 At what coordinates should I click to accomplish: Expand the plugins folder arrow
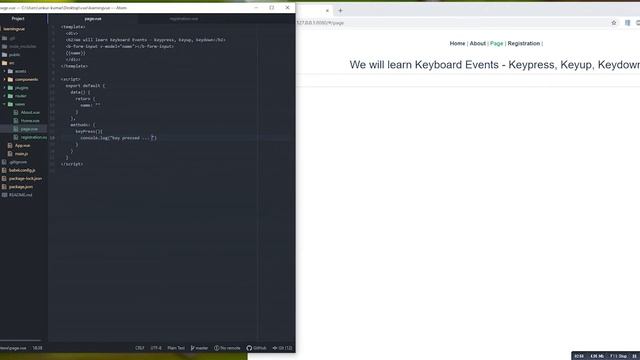(4, 88)
